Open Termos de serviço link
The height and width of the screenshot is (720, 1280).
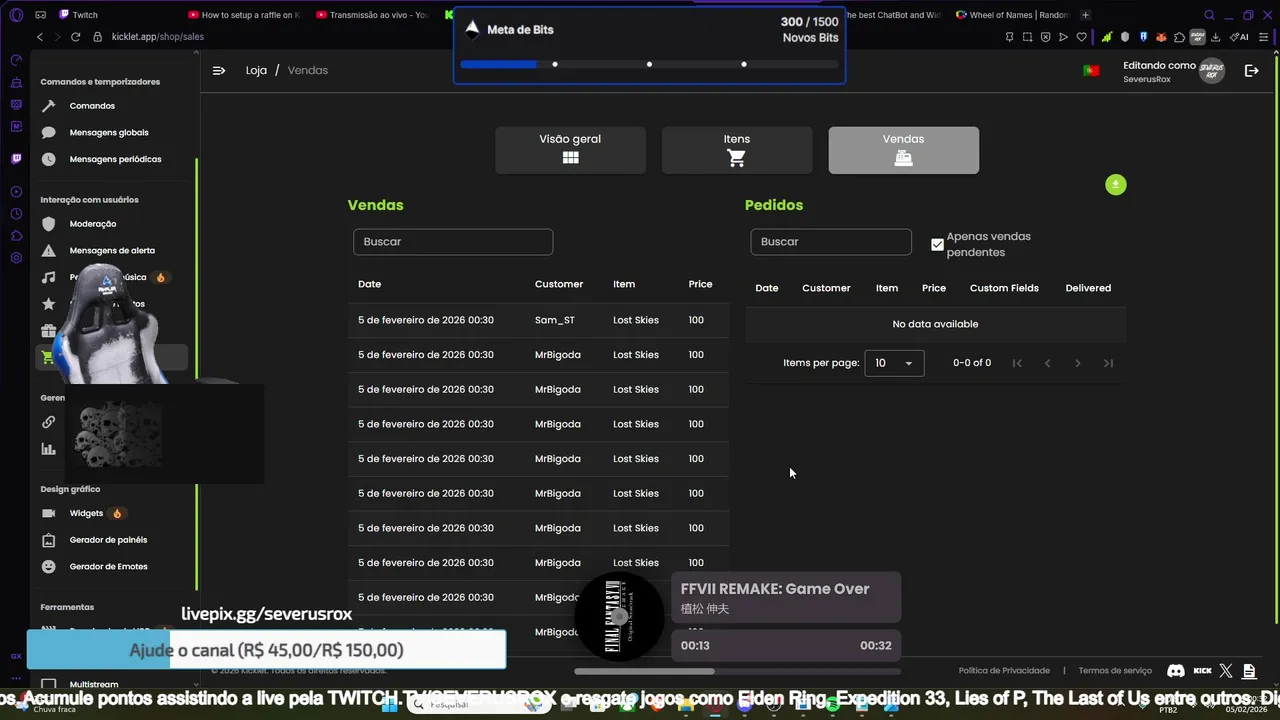click(1115, 671)
